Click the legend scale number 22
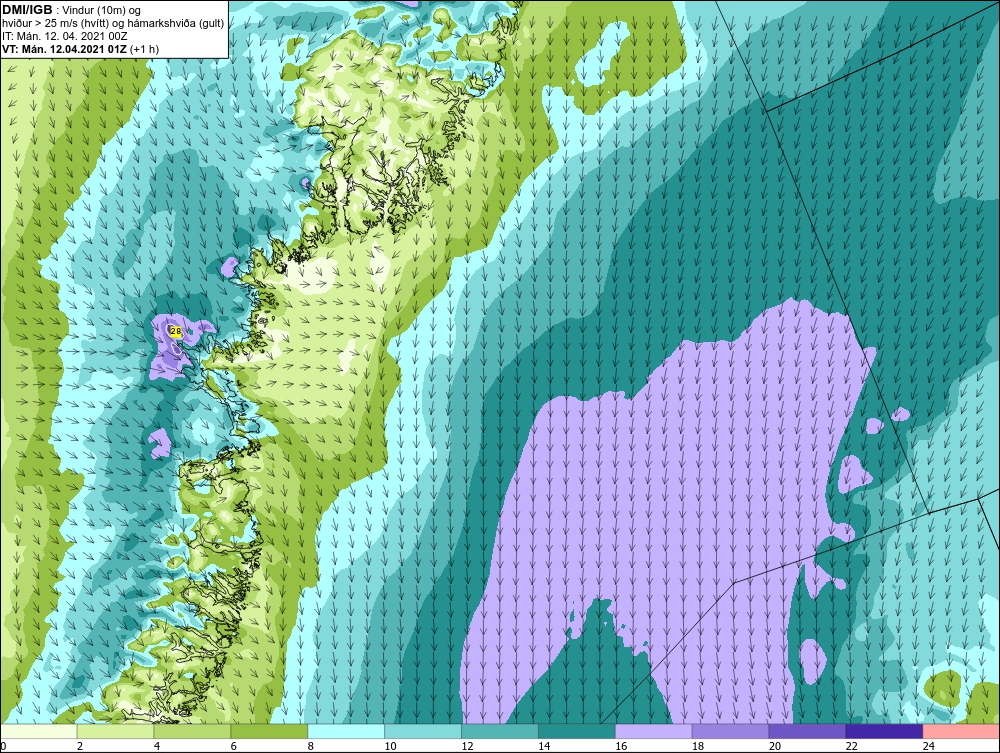Viewport: 1000px width, 753px height. click(x=851, y=746)
